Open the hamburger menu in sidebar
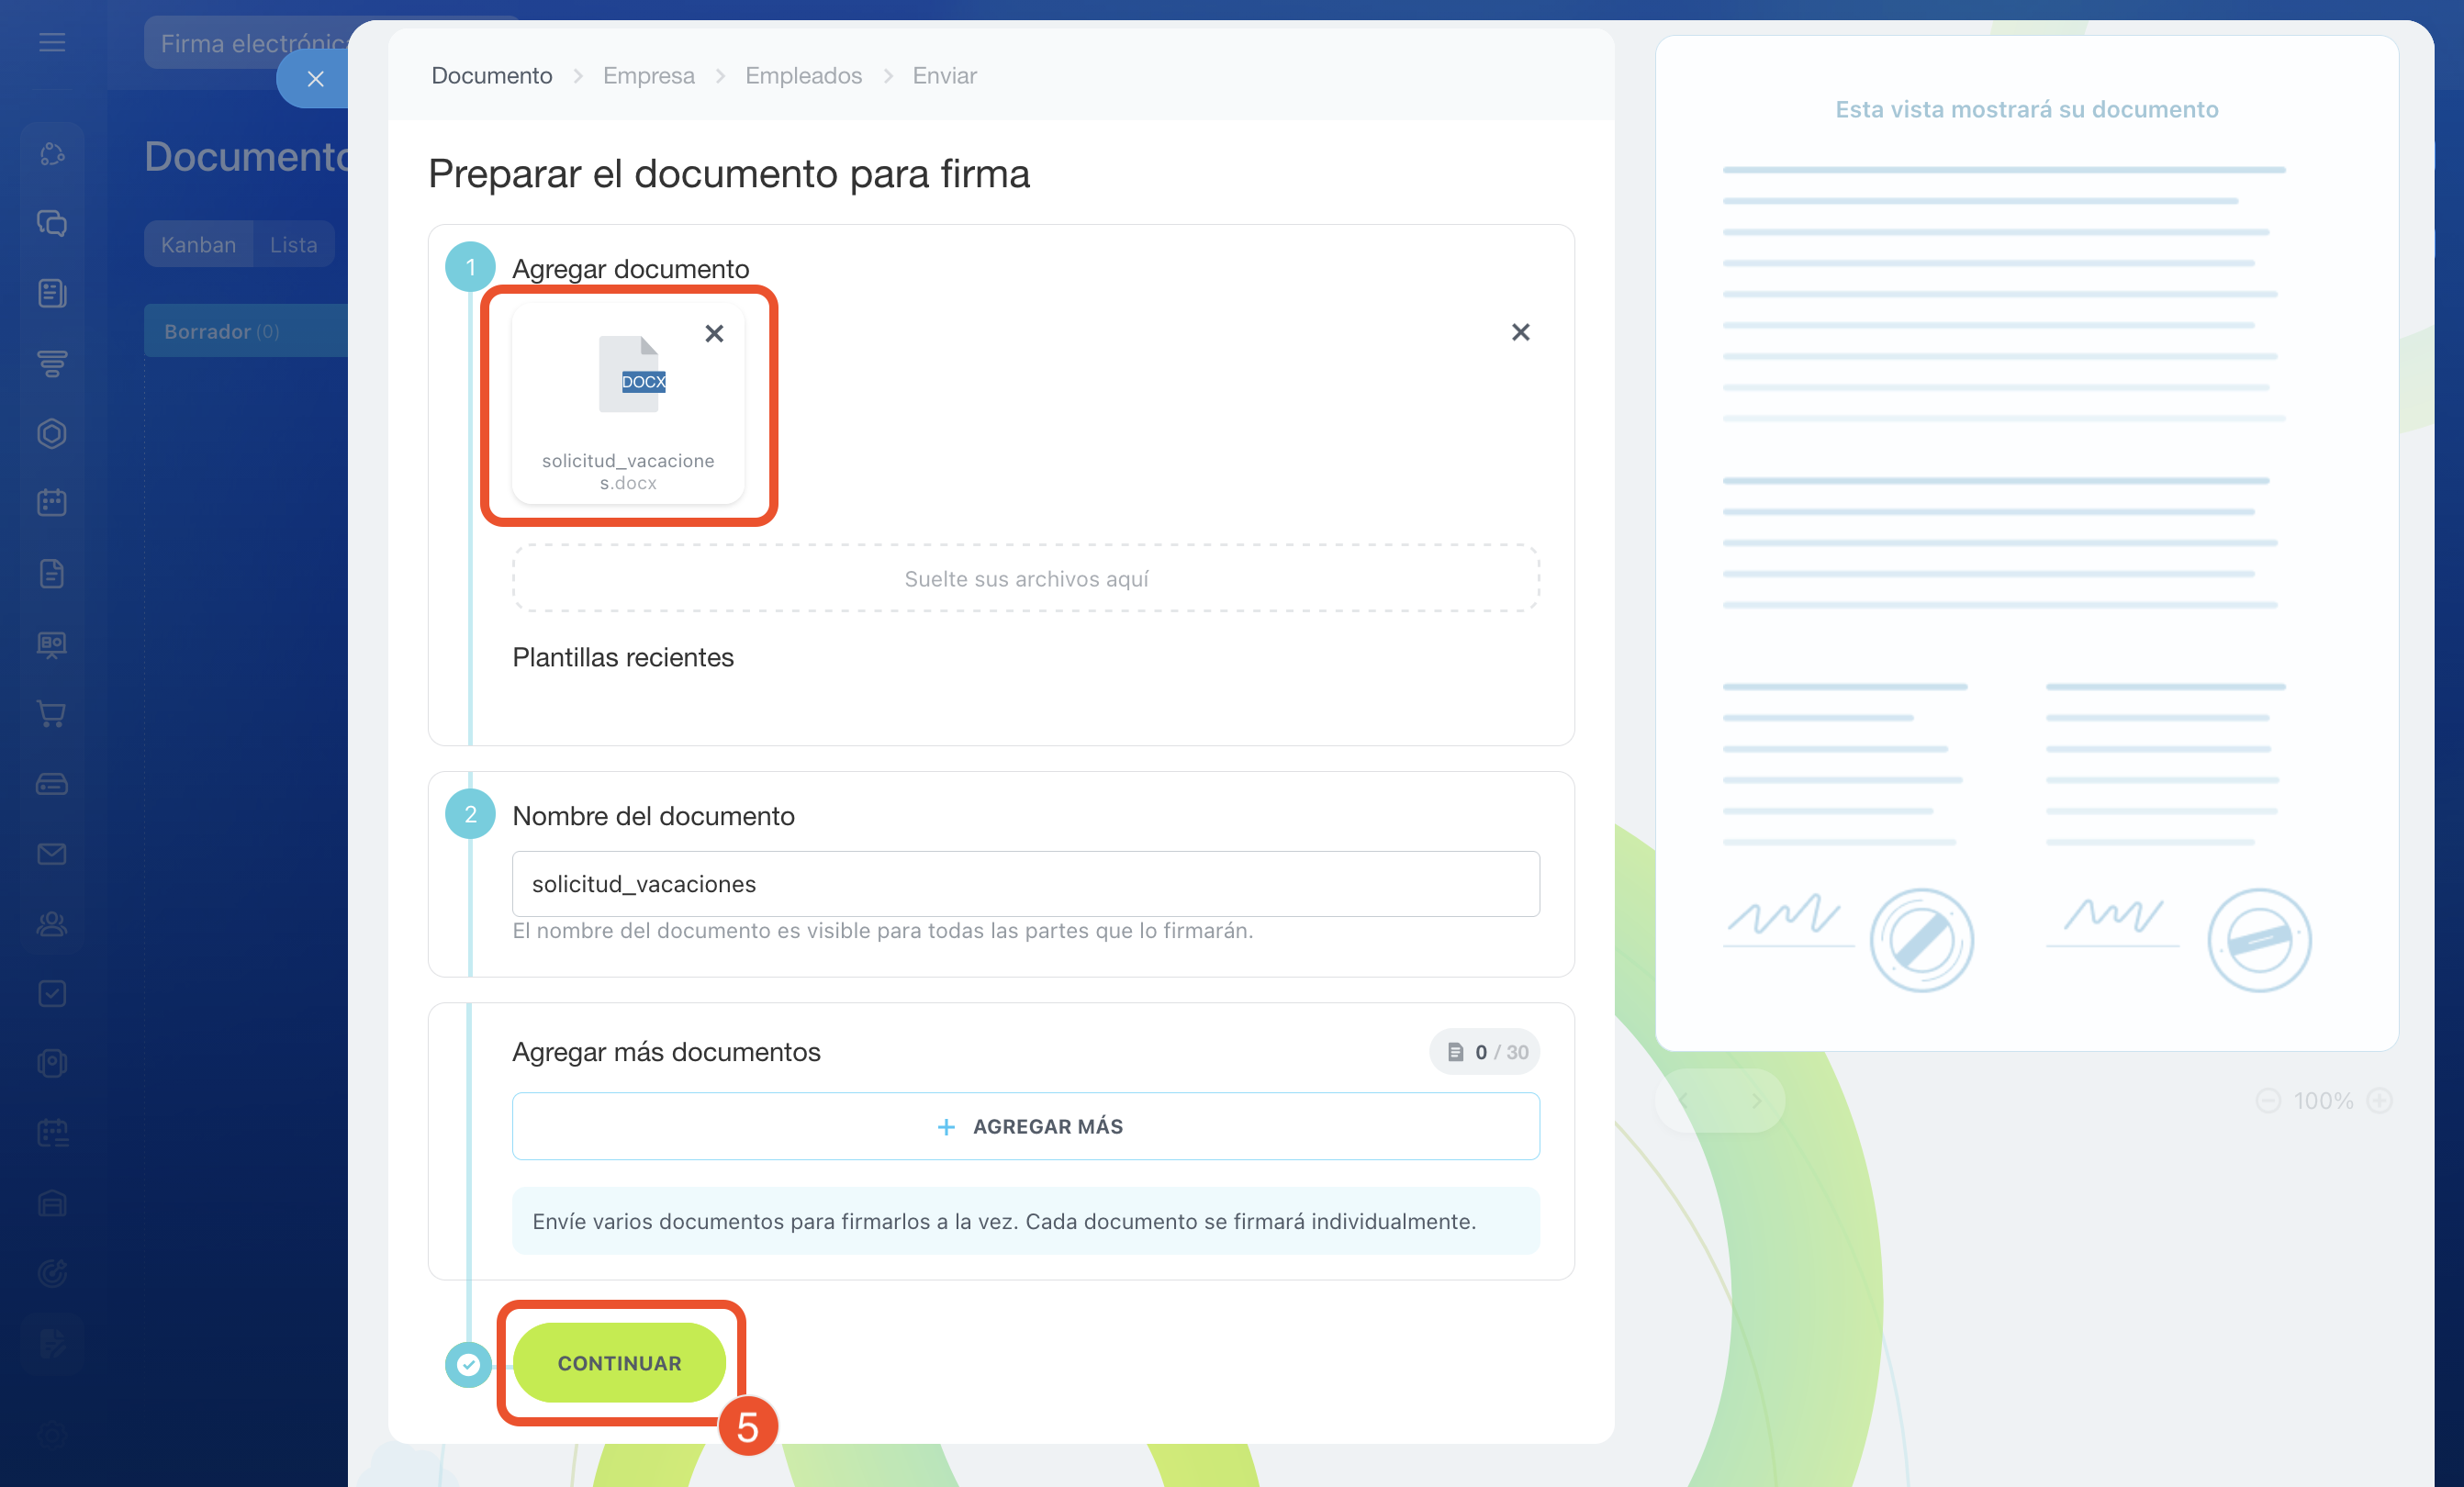 click(x=52, y=43)
